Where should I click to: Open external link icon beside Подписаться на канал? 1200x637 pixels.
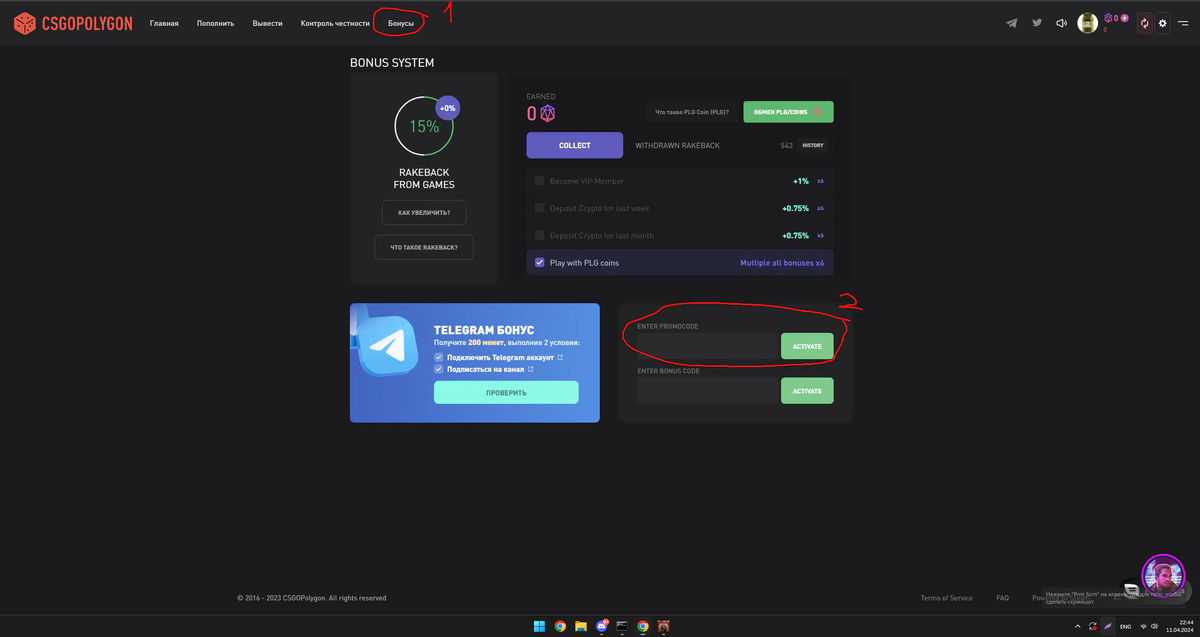click(x=530, y=369)
